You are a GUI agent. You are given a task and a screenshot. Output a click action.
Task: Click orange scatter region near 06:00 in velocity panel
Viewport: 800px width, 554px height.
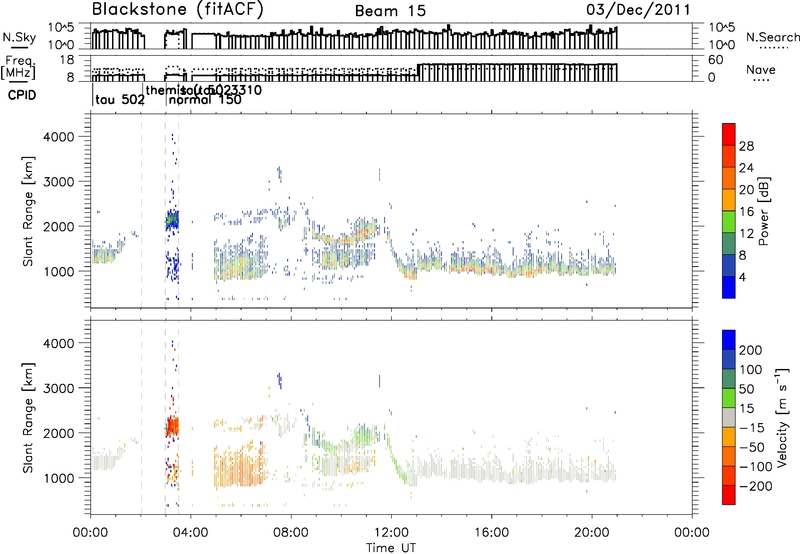click(x=241, y=467)
